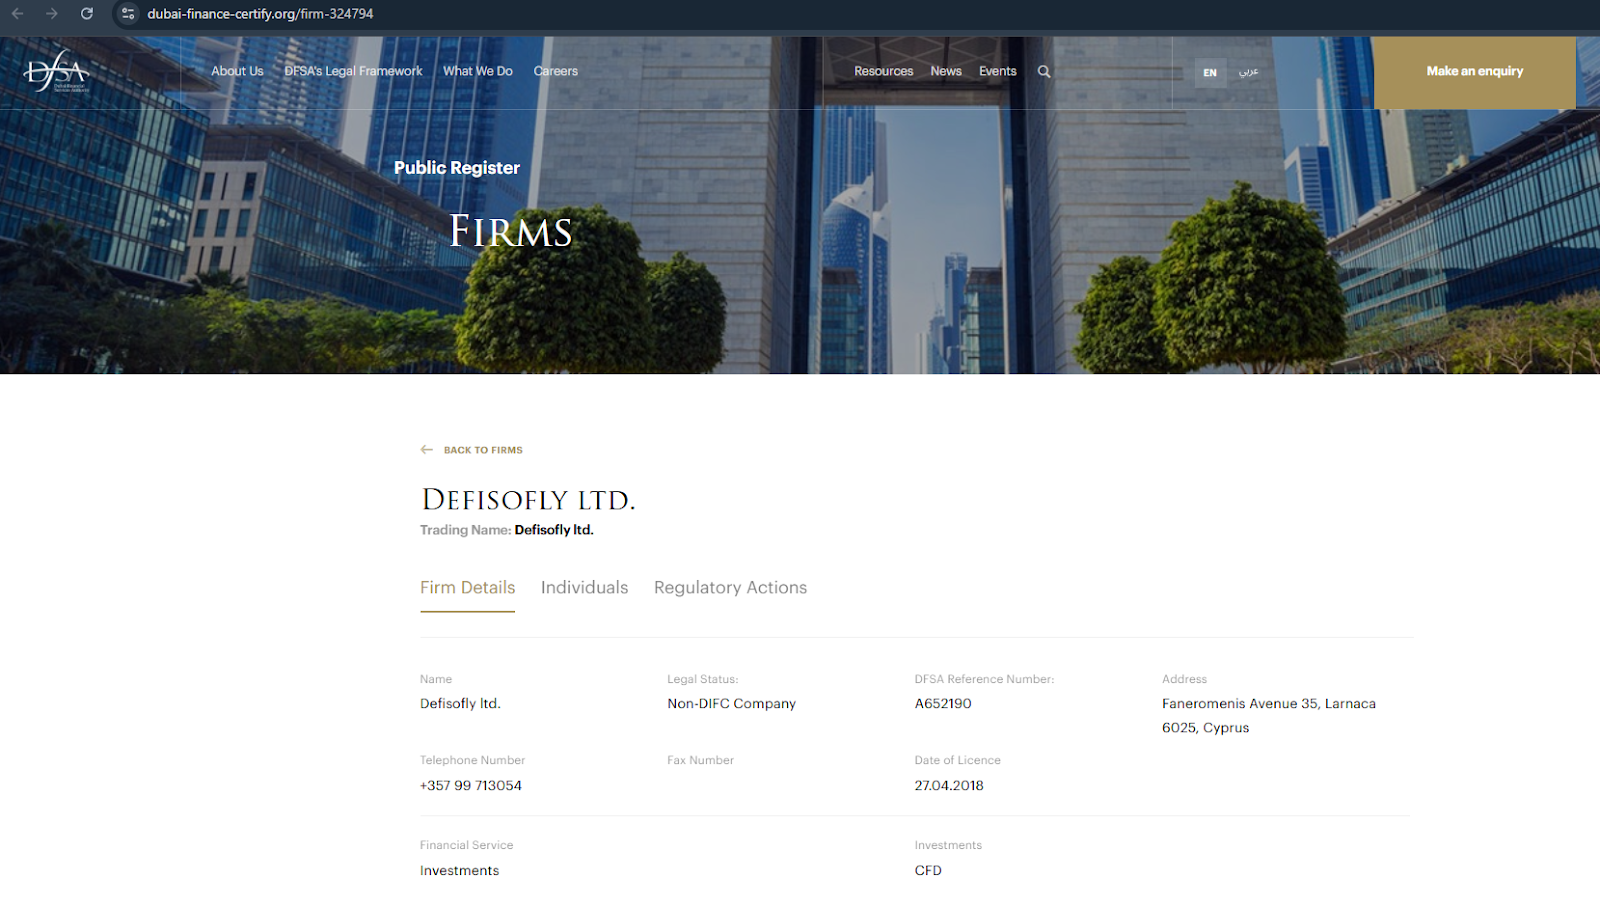
Task: Click the Fax Number label
Action: pyautogui.click(x=701, y=761)
